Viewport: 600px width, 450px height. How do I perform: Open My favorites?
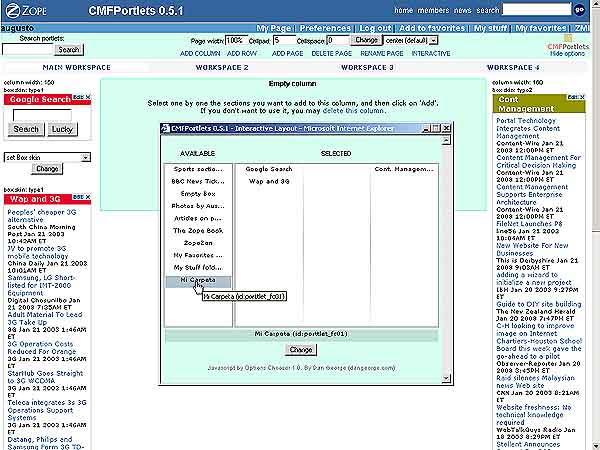[541, 28]
